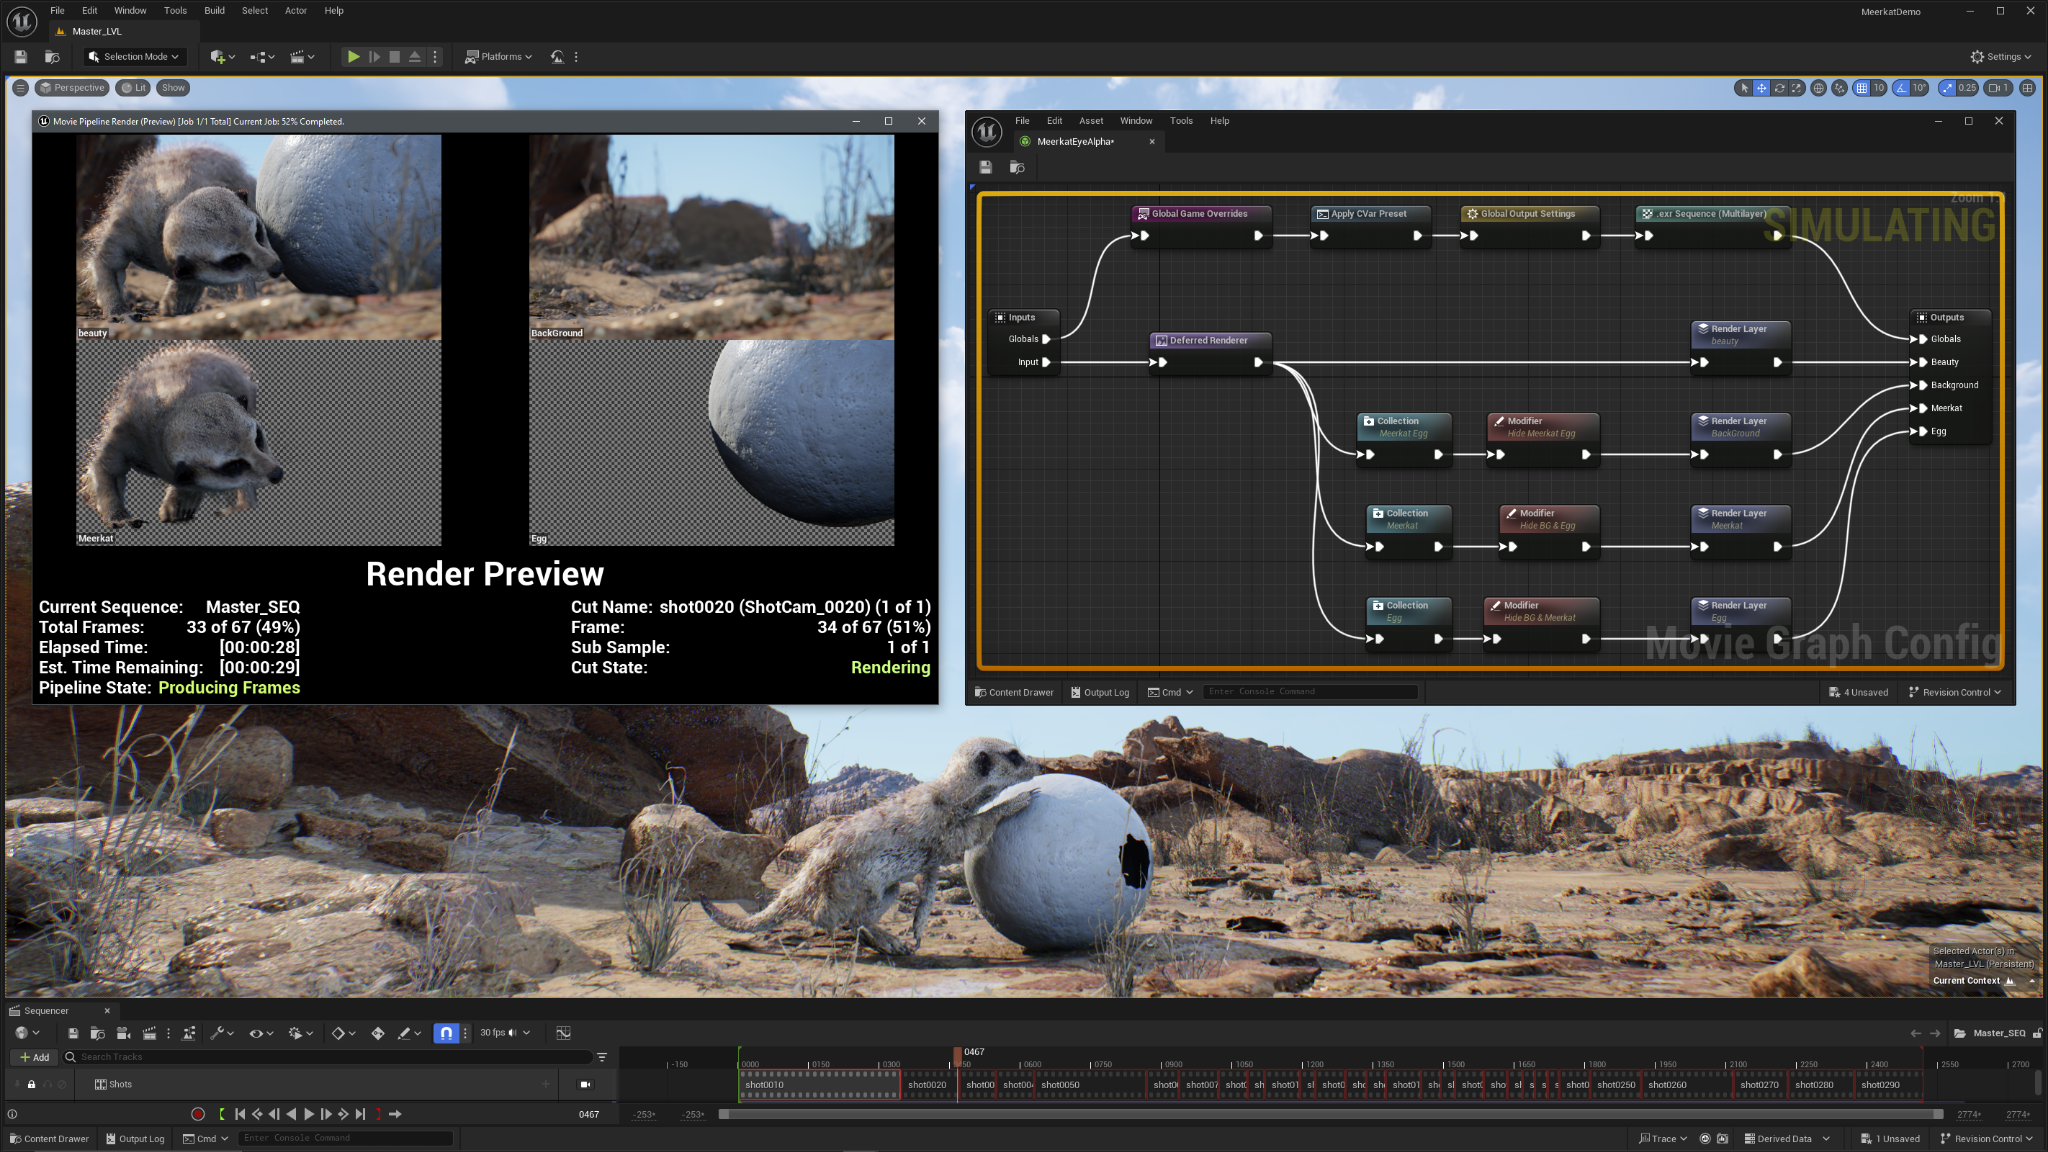The image size is (2048, 1152).
Task: Select the Move tool in viewport toolbar
Action: [1762, 89]
